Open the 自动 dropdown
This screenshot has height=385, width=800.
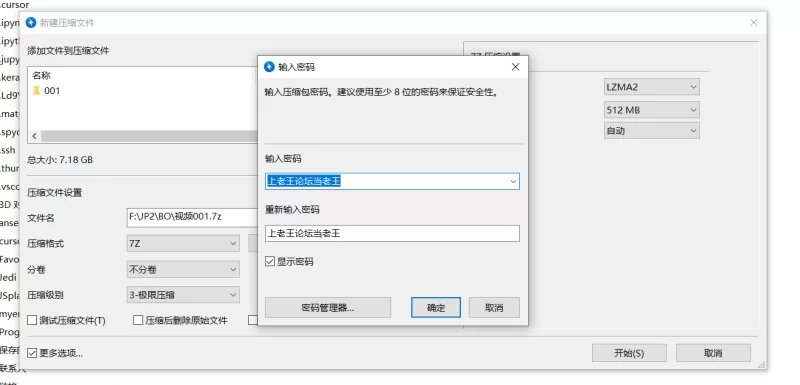[x=652, y=131]
